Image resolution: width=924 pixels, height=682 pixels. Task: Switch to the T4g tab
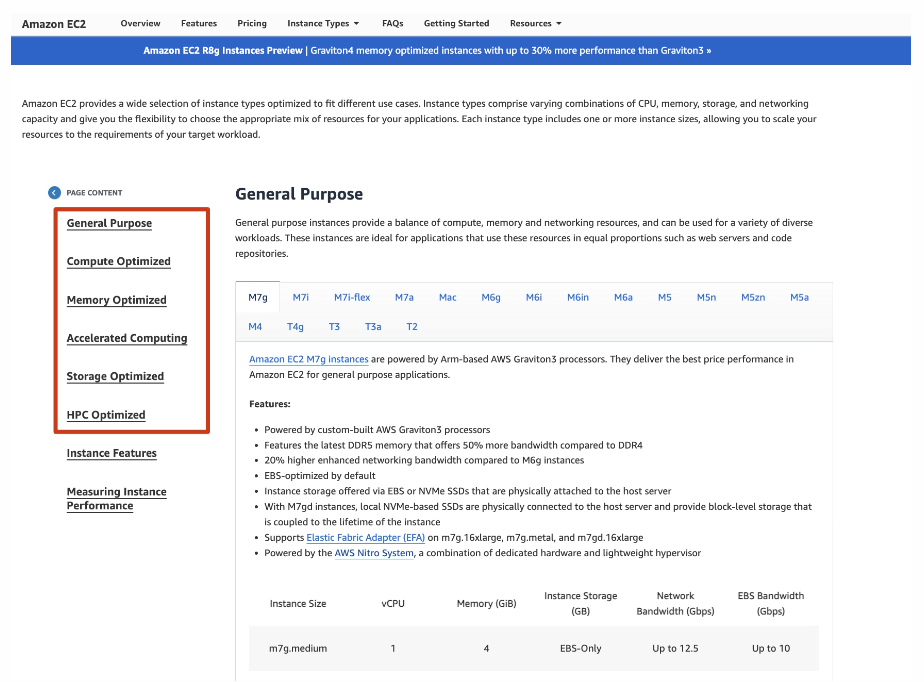295,326
